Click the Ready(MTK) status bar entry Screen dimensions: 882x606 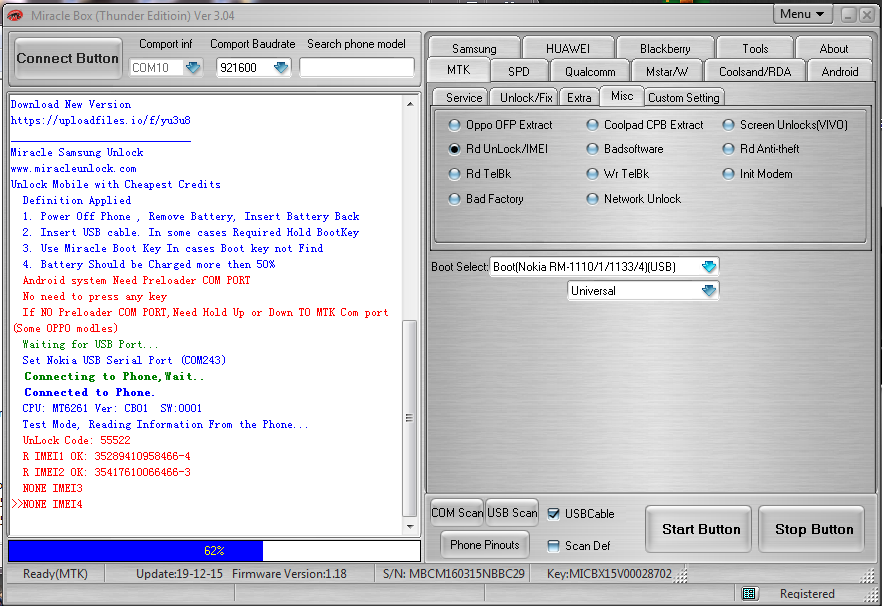click(x=55, y=574)
